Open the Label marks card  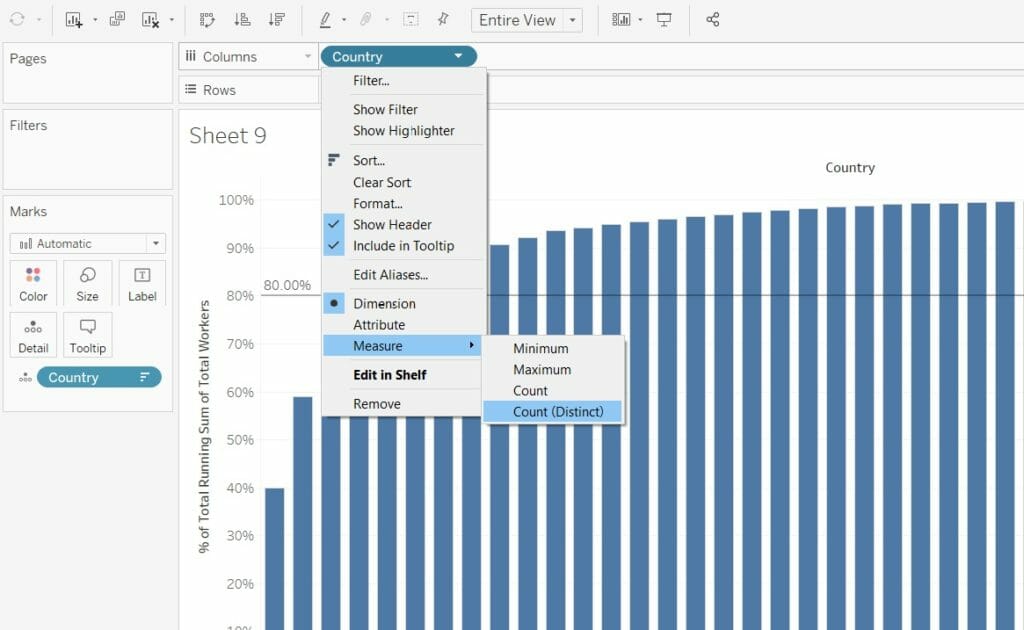(142, 283)
